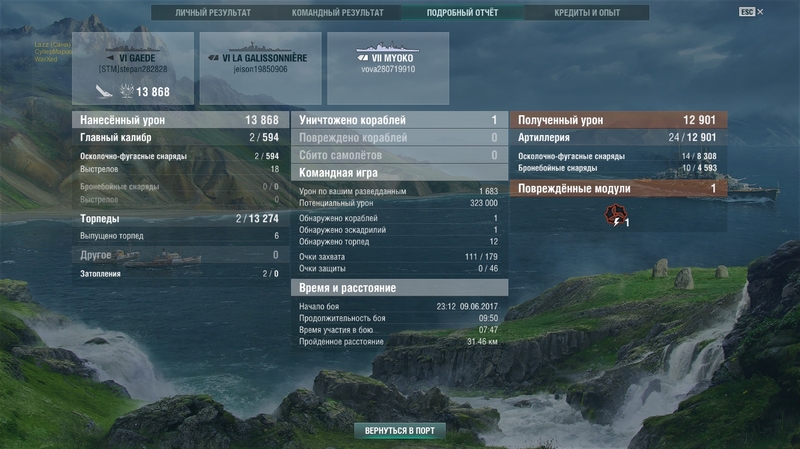Screen dimensions: 800x449
Task: Open the Личный результат tab
Action: (213, 13)
